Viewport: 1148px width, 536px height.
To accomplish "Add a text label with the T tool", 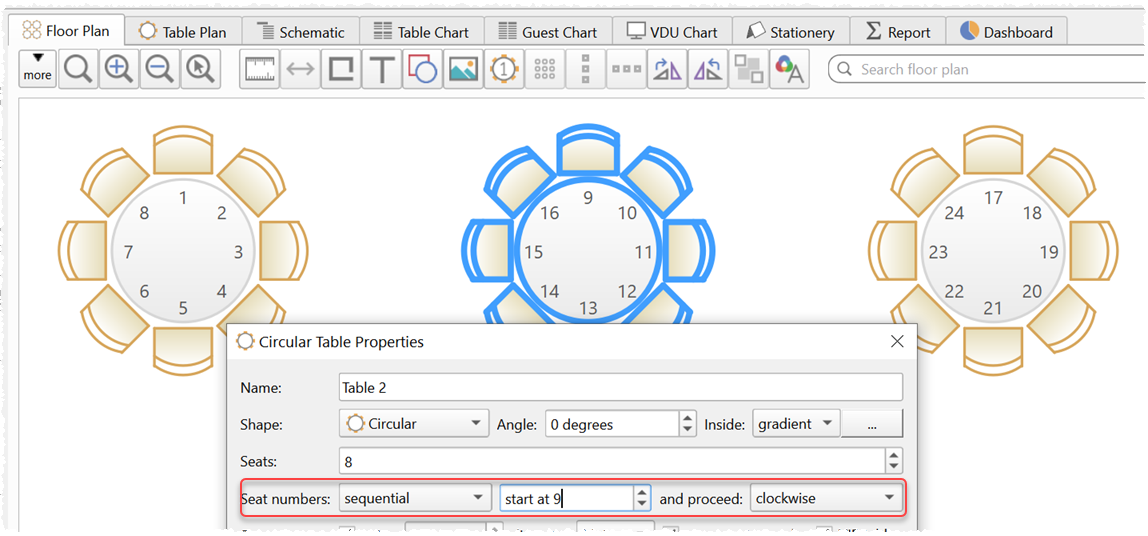I will click(x=382, y=70).
